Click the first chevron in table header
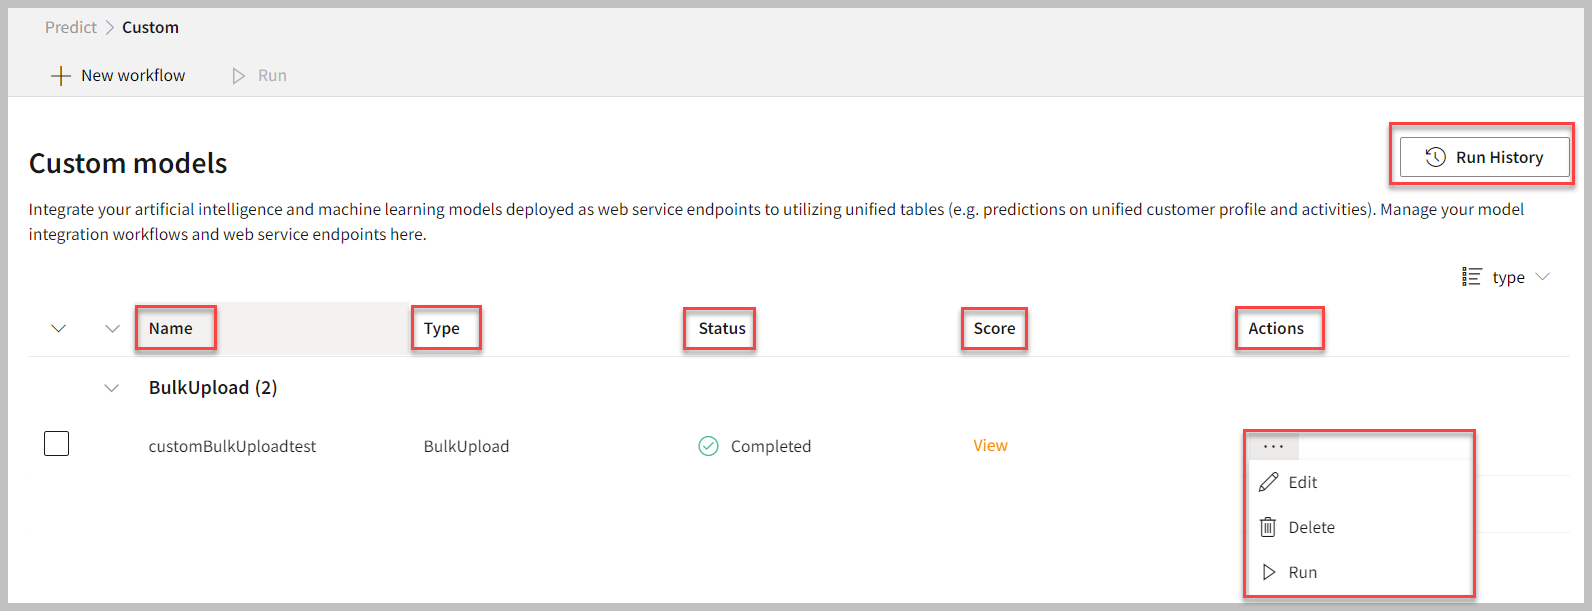Screen dimensions: 1592x611 coord(59,329)
